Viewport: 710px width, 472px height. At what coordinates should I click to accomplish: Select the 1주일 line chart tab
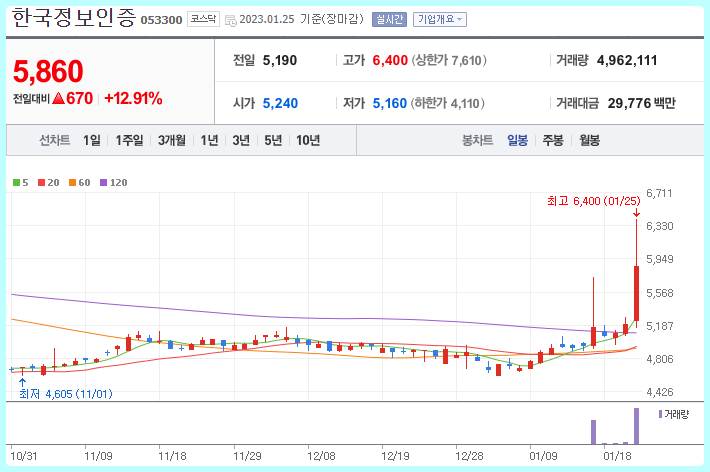tap(129, 140)
